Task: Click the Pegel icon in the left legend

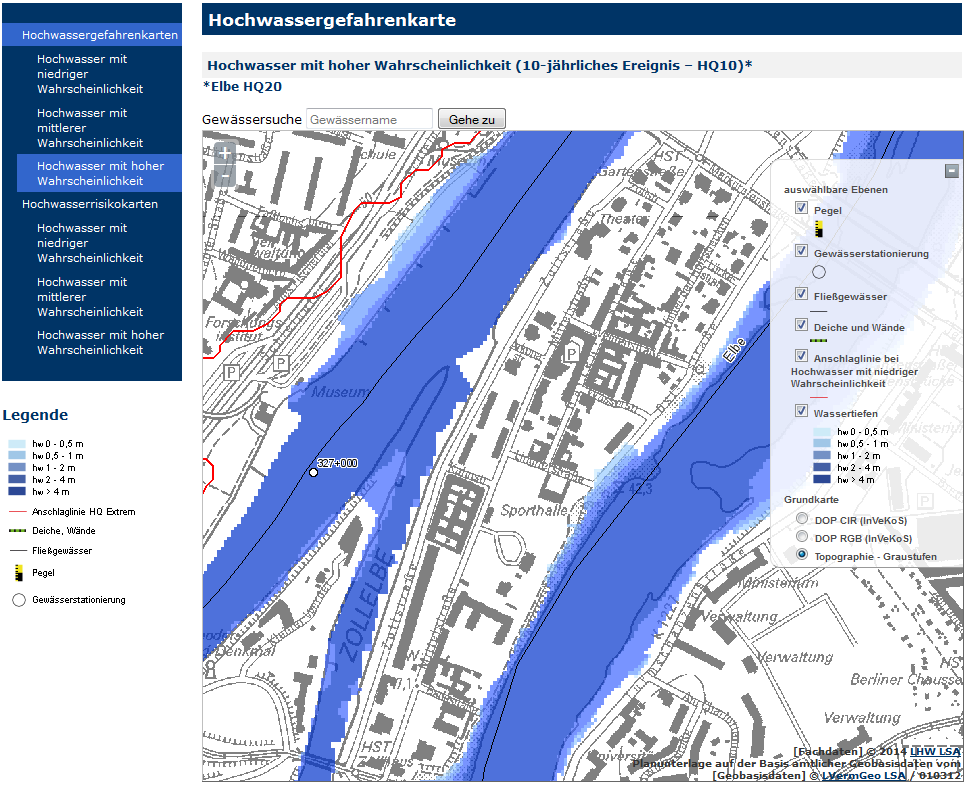Action: coord(18,573)
